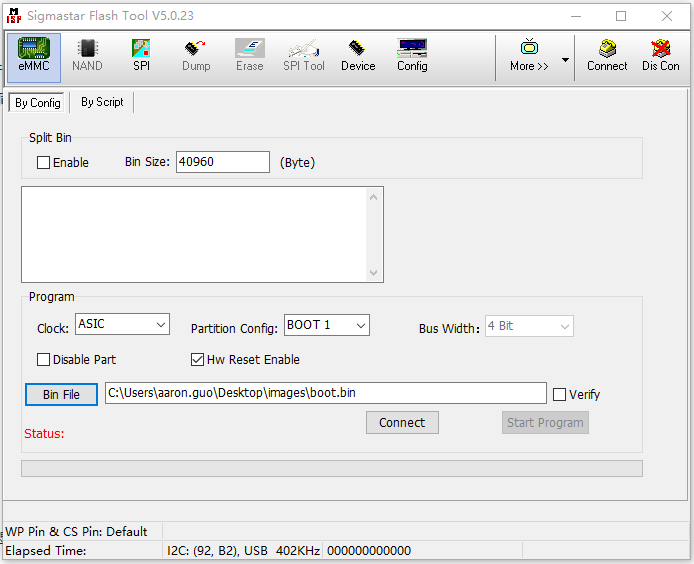Toggle the Disable Part checkbox
Viewport: 694px width, 564px height.
(x=43, y=360)
